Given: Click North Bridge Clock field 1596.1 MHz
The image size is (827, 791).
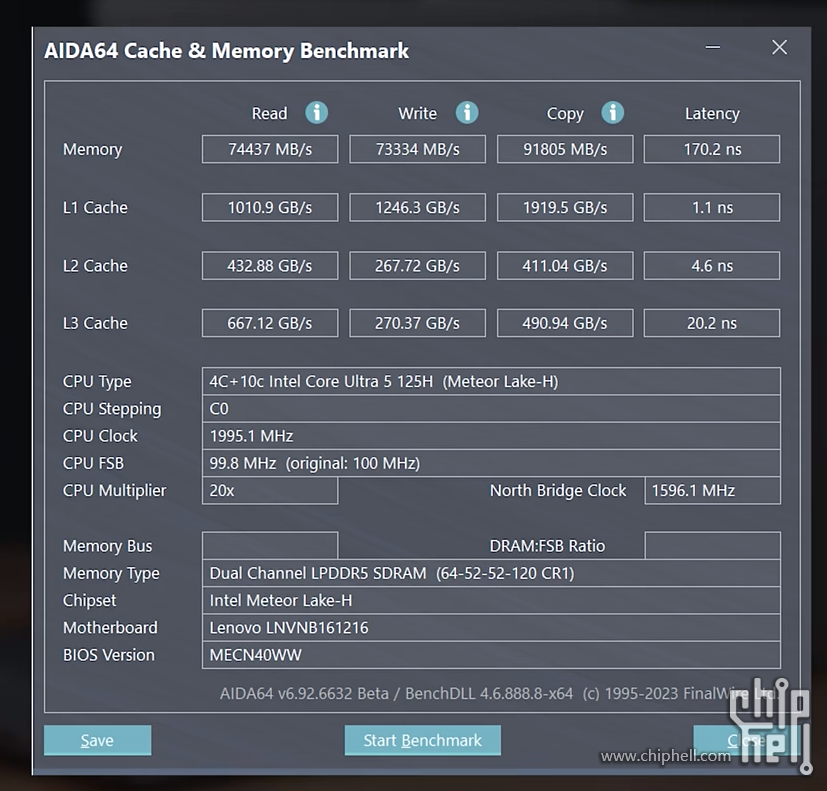Looking at the screenshot, I should [x=713, y=491].
